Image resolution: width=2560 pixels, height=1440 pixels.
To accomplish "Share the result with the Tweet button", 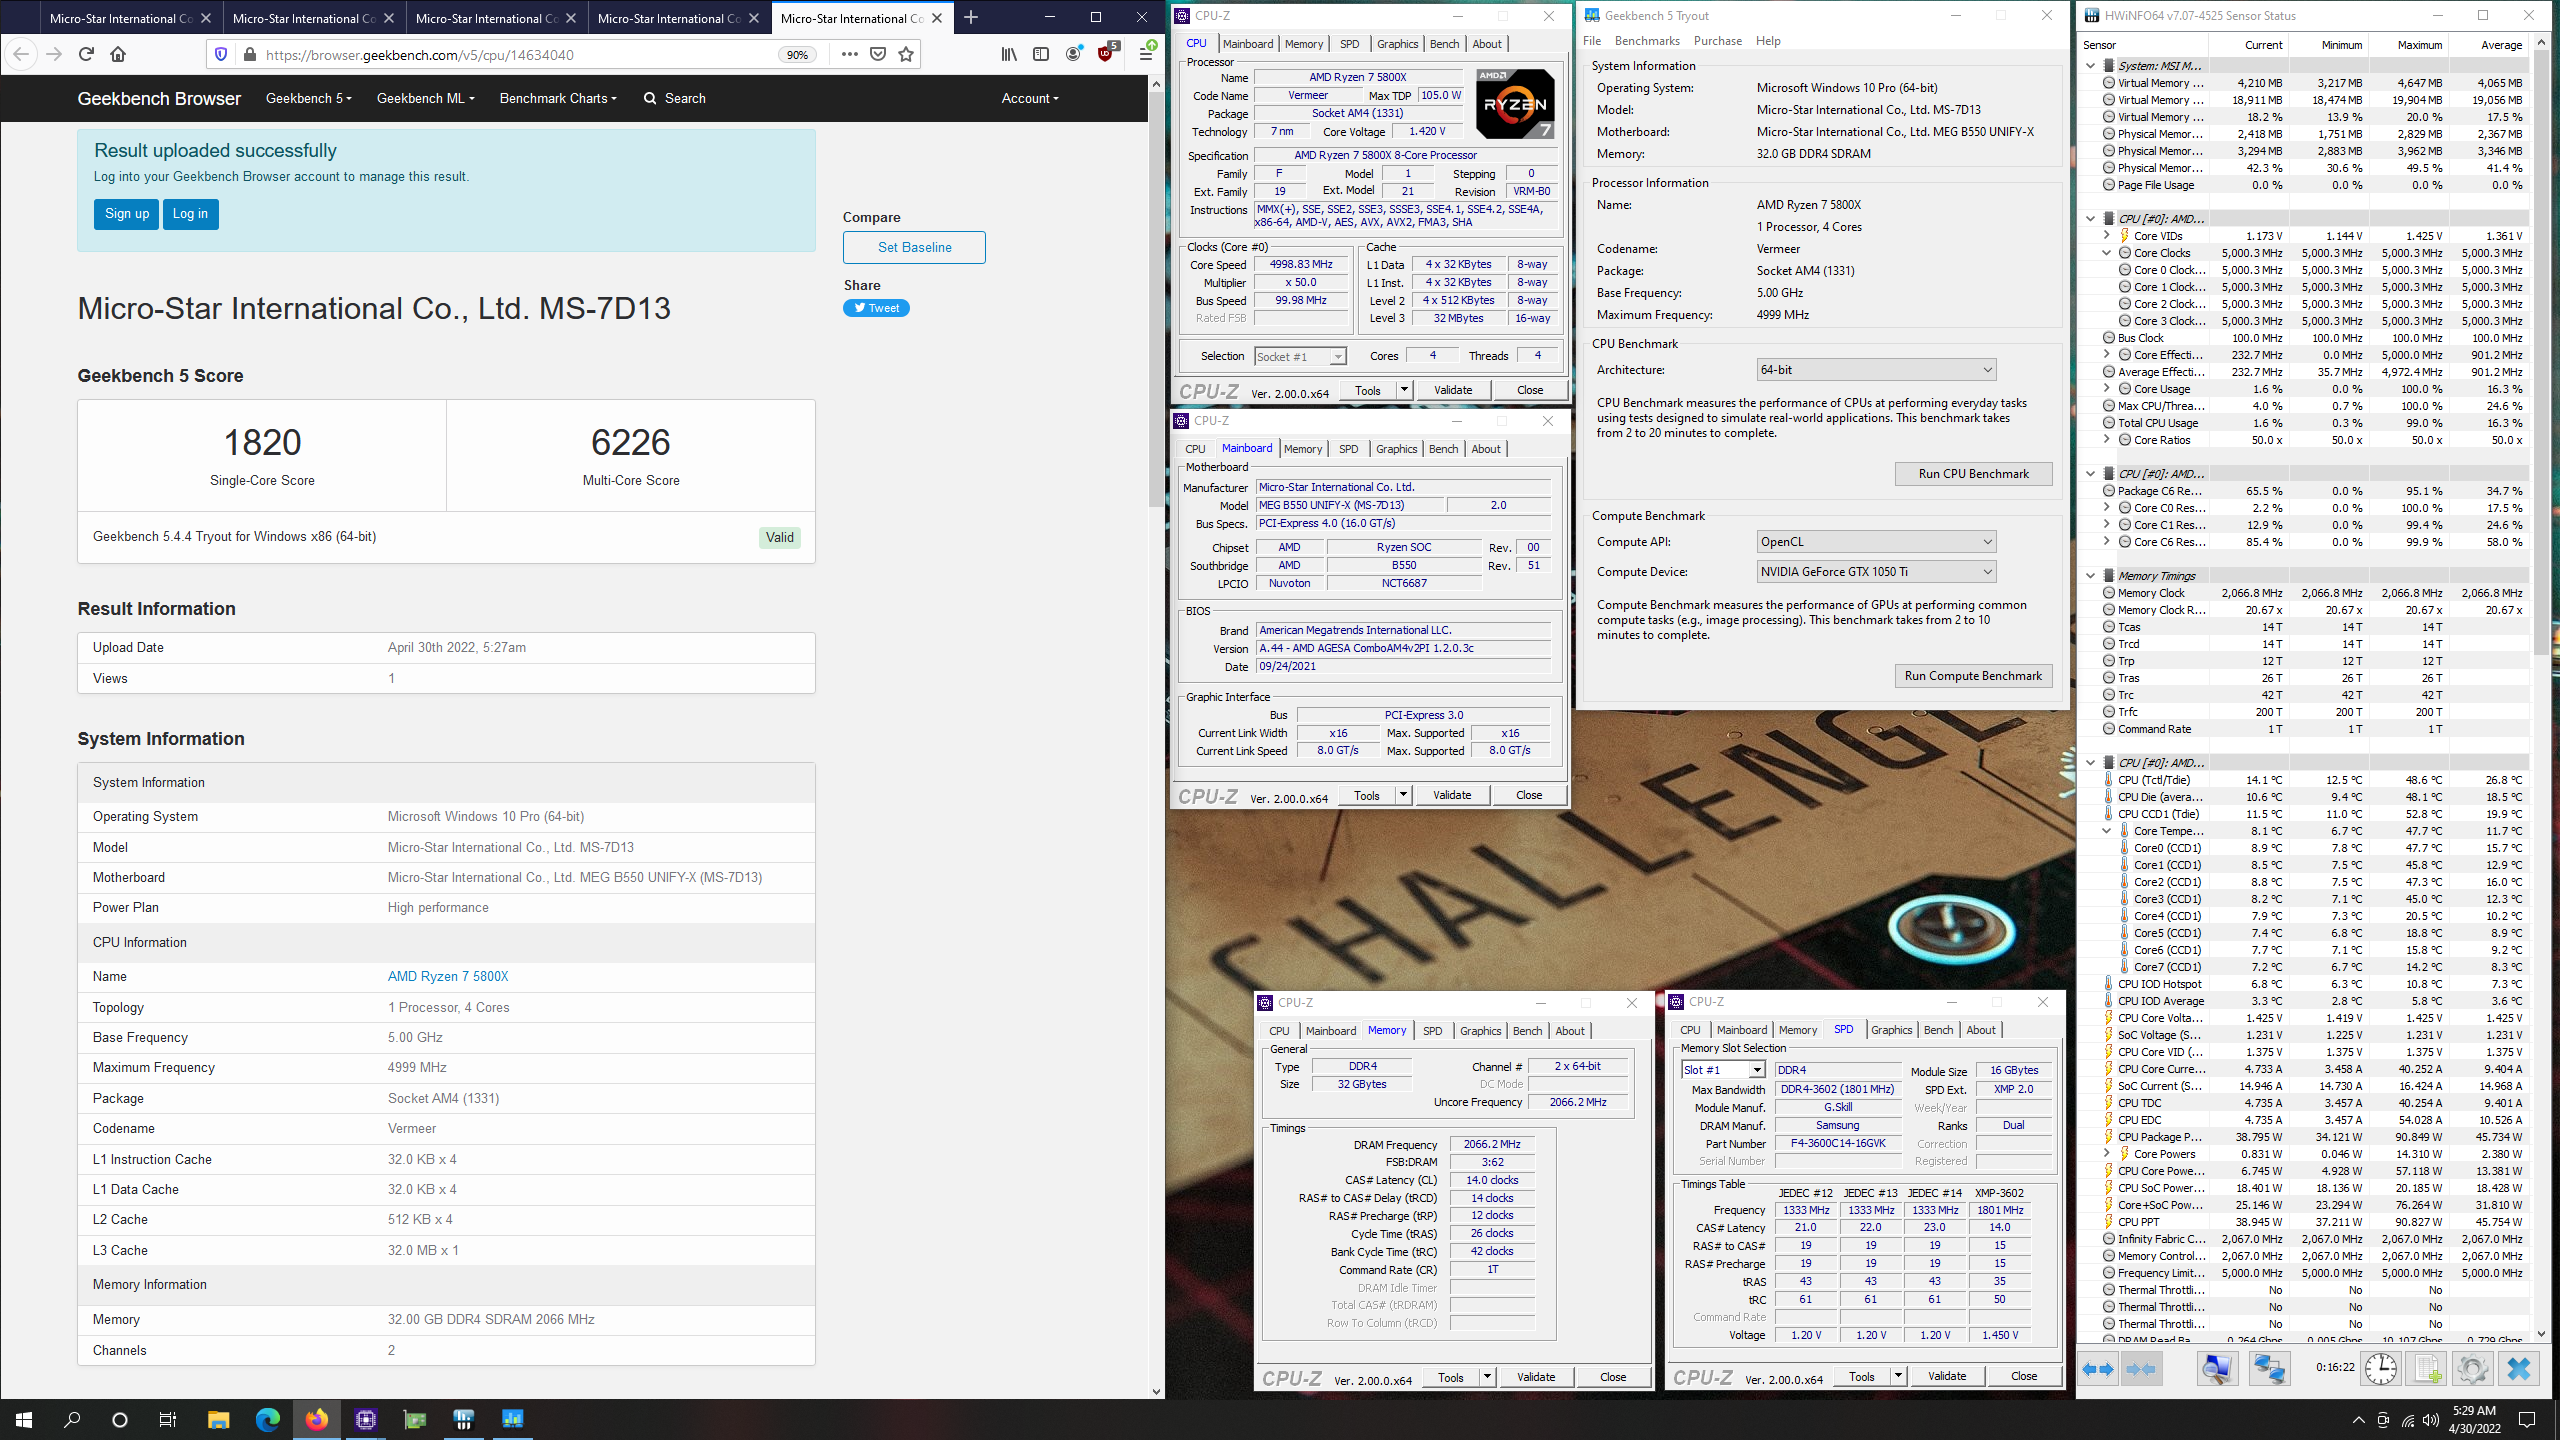I will click(x=876, y=308).
